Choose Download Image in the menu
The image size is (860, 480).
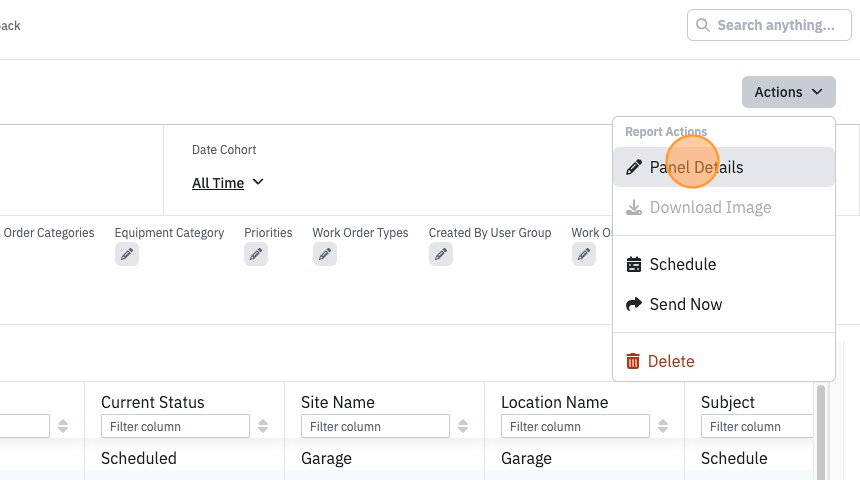(724, 207)
